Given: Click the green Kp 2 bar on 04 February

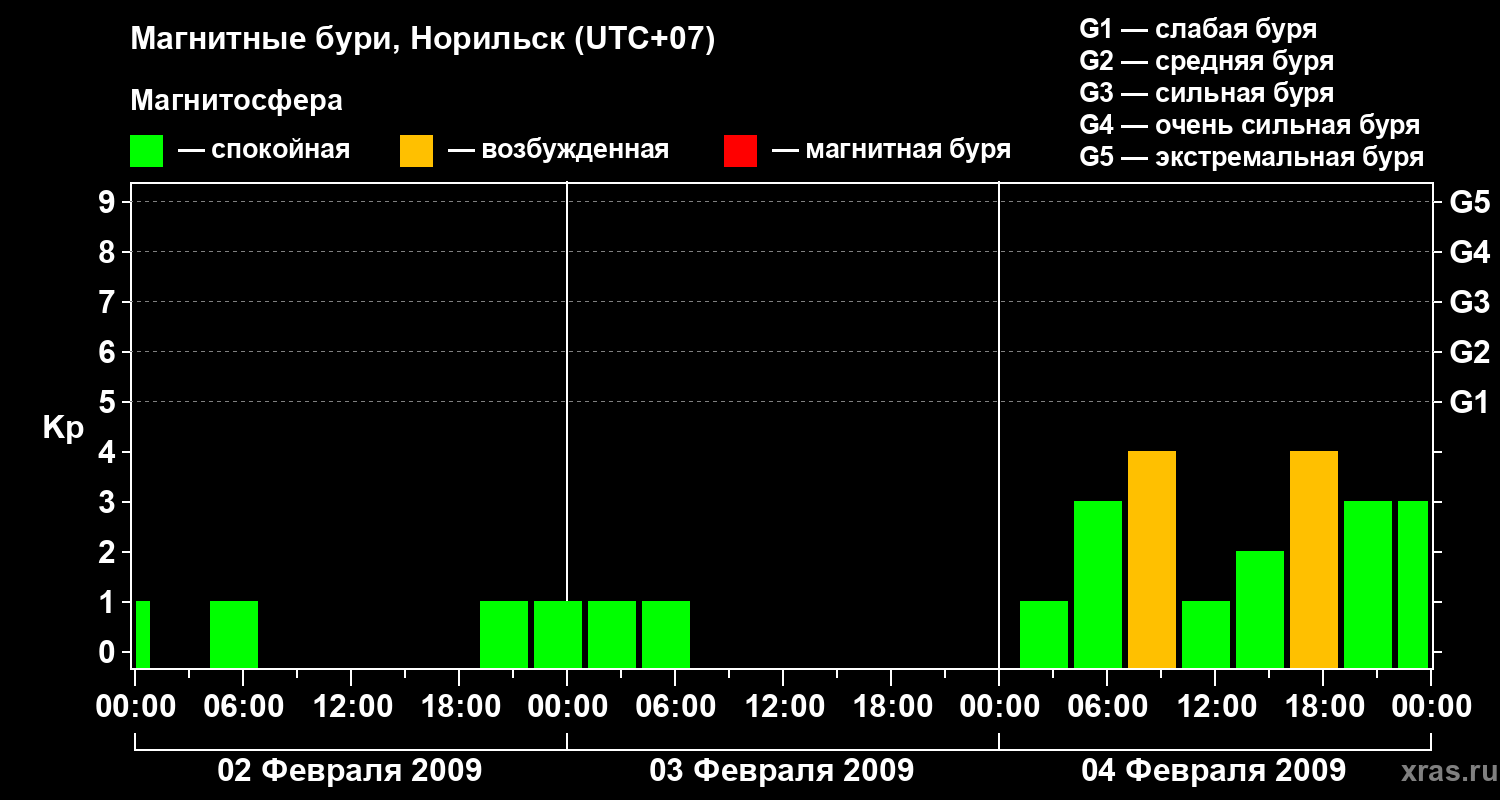Looking at the screenshot, I should pos(1260,610).
